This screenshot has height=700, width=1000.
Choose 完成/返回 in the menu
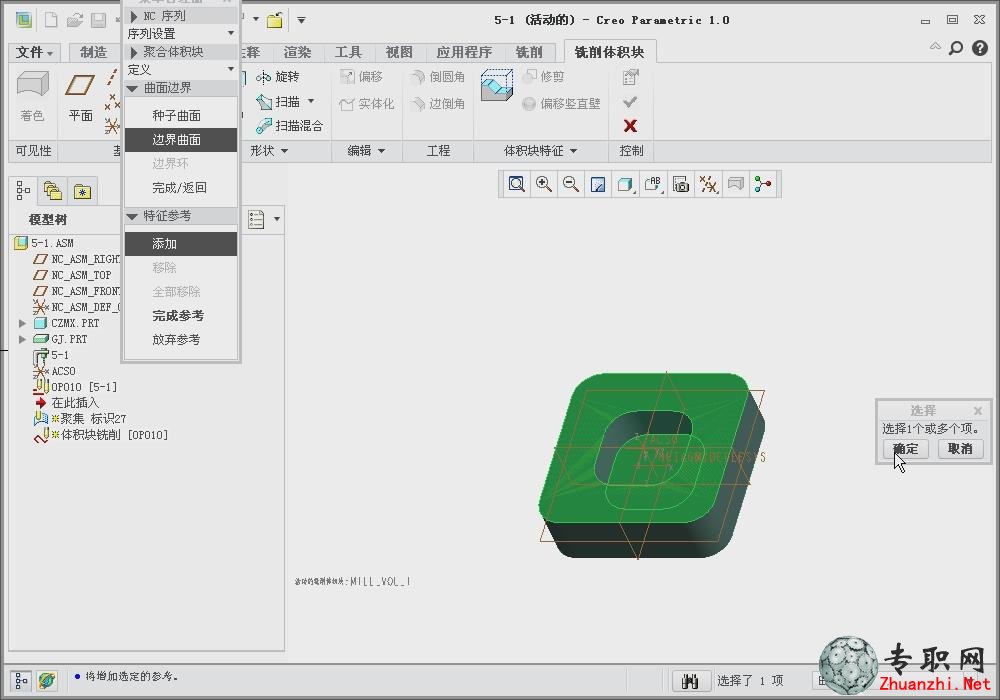181,187
